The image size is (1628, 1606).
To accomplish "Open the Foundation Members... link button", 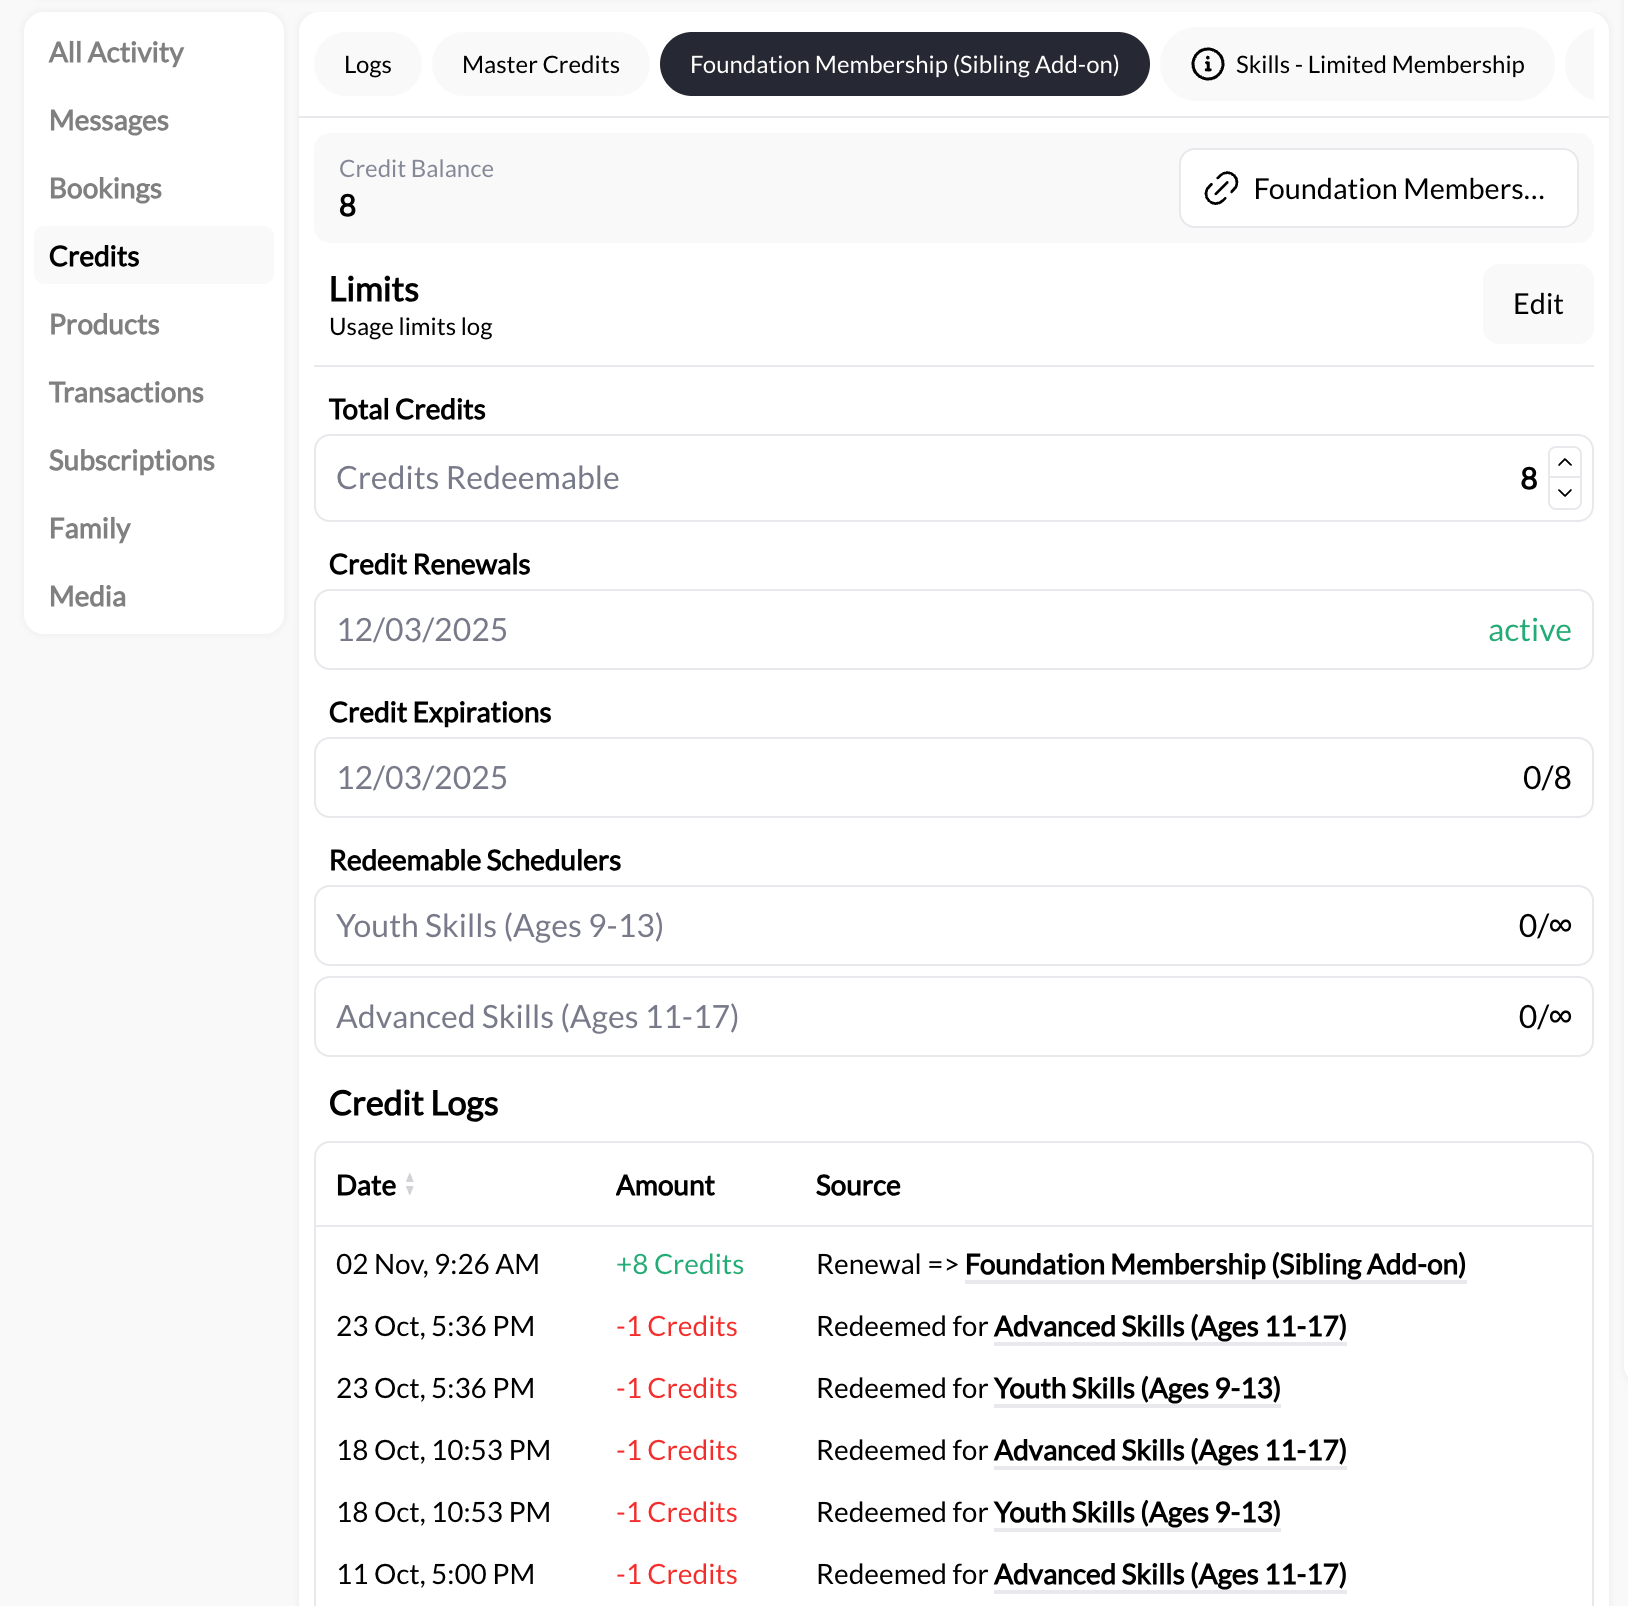I will tap(1378, 188).
